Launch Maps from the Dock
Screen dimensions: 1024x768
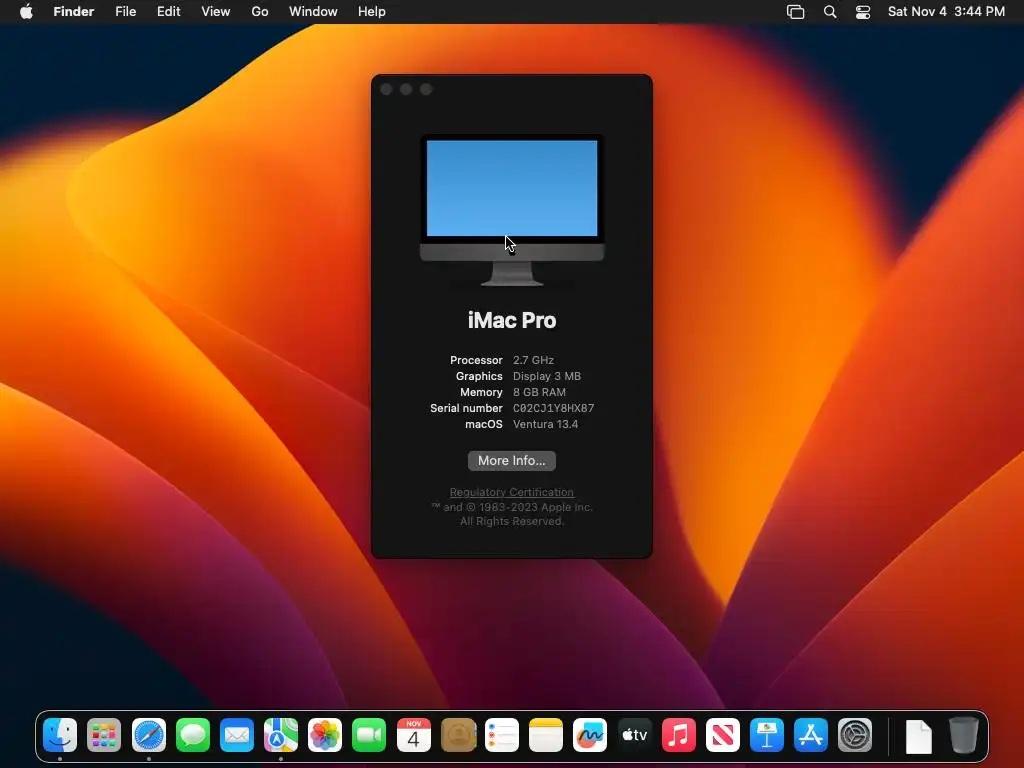[281, 735]
